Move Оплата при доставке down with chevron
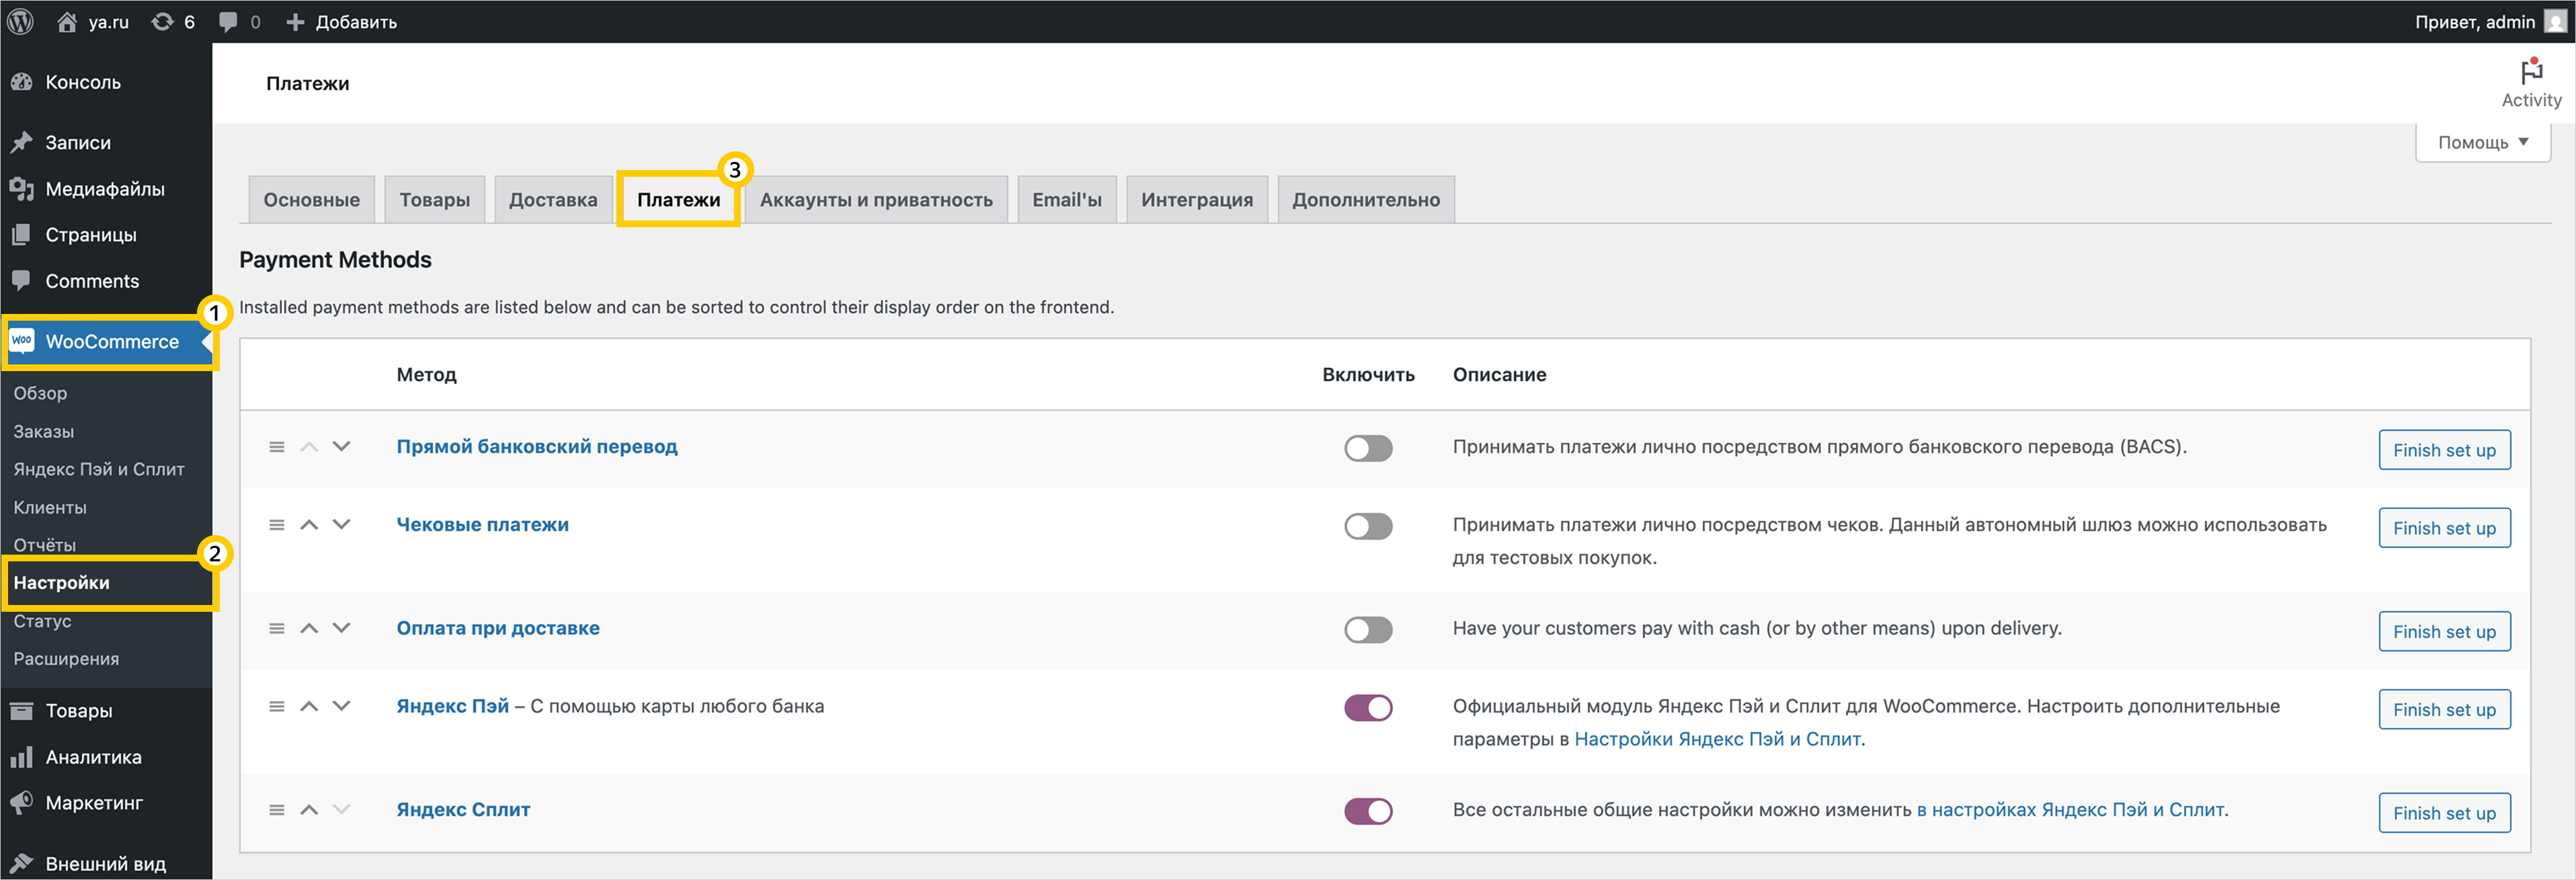Viewport: 2576px width, 880px height. click(x=342, y=628)
